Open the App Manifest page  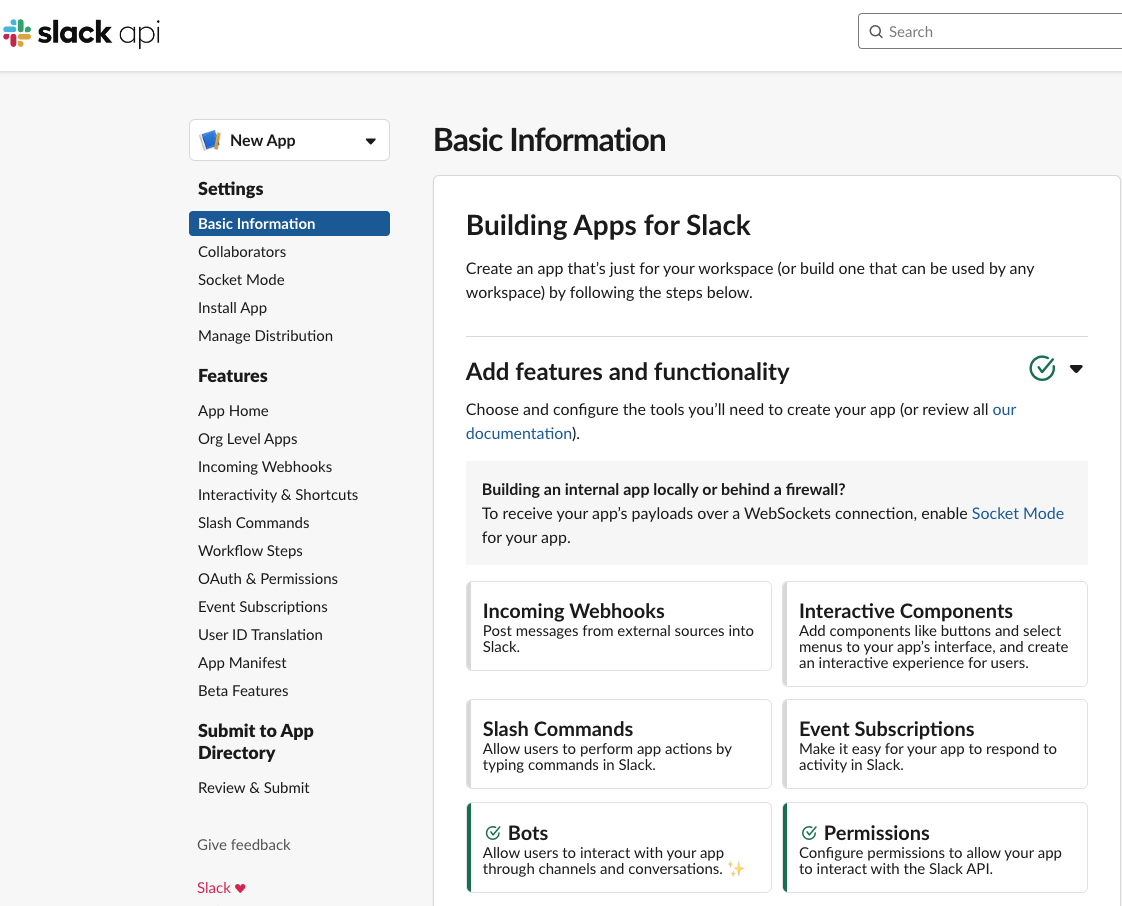click(242, 662)
